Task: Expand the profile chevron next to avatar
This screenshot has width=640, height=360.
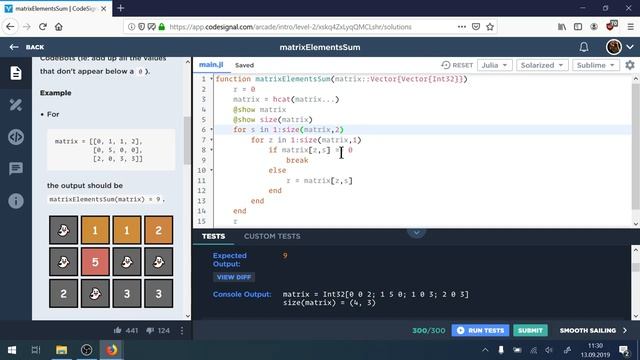Action: [630, 47]
